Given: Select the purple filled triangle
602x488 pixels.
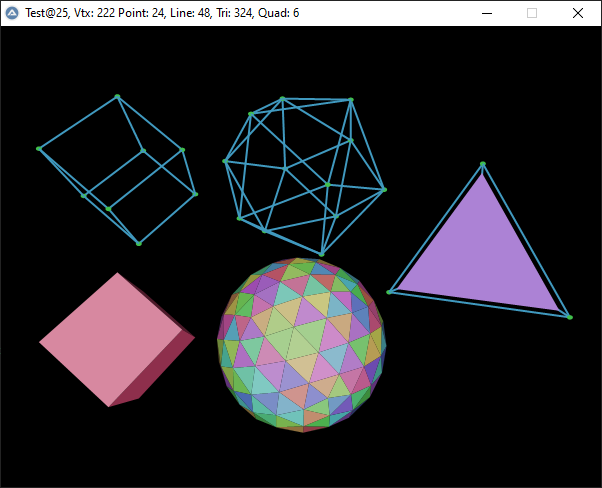Looking at the screenshot, I should pos(481,250).
